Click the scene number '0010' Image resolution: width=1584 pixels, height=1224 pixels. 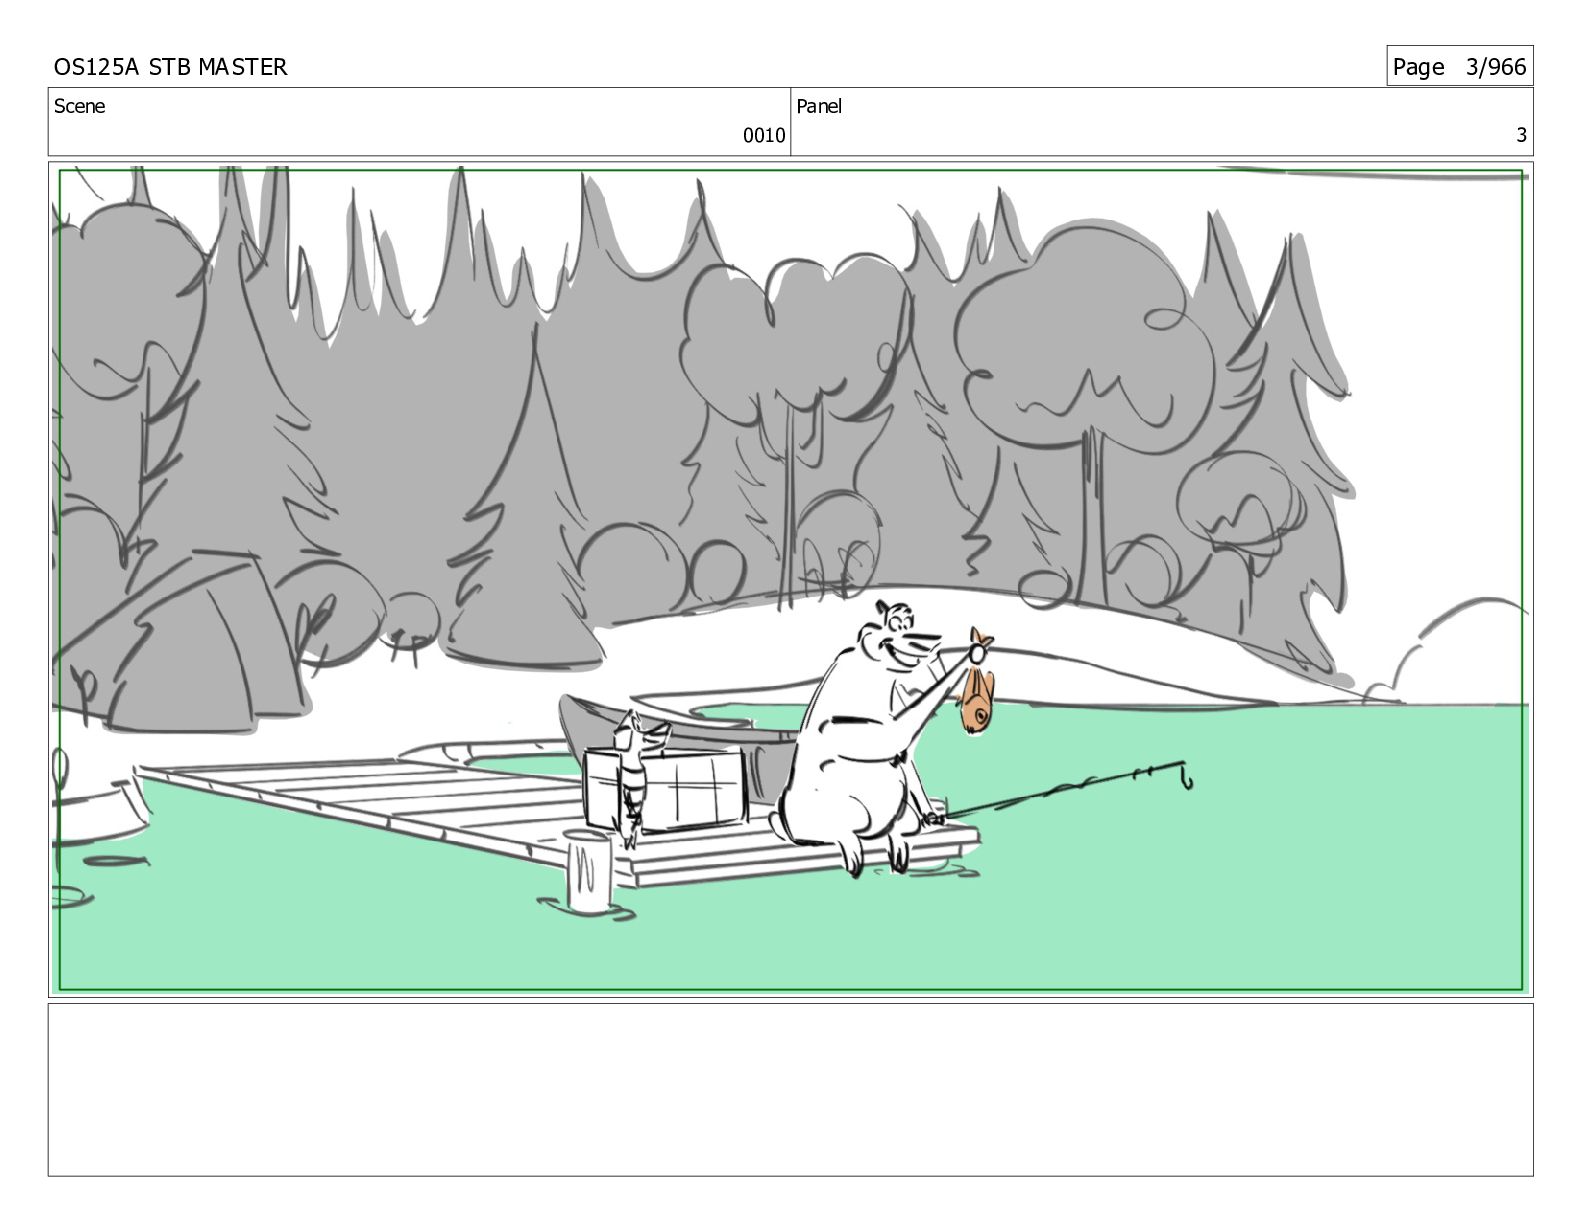click(x=764, y=136)
